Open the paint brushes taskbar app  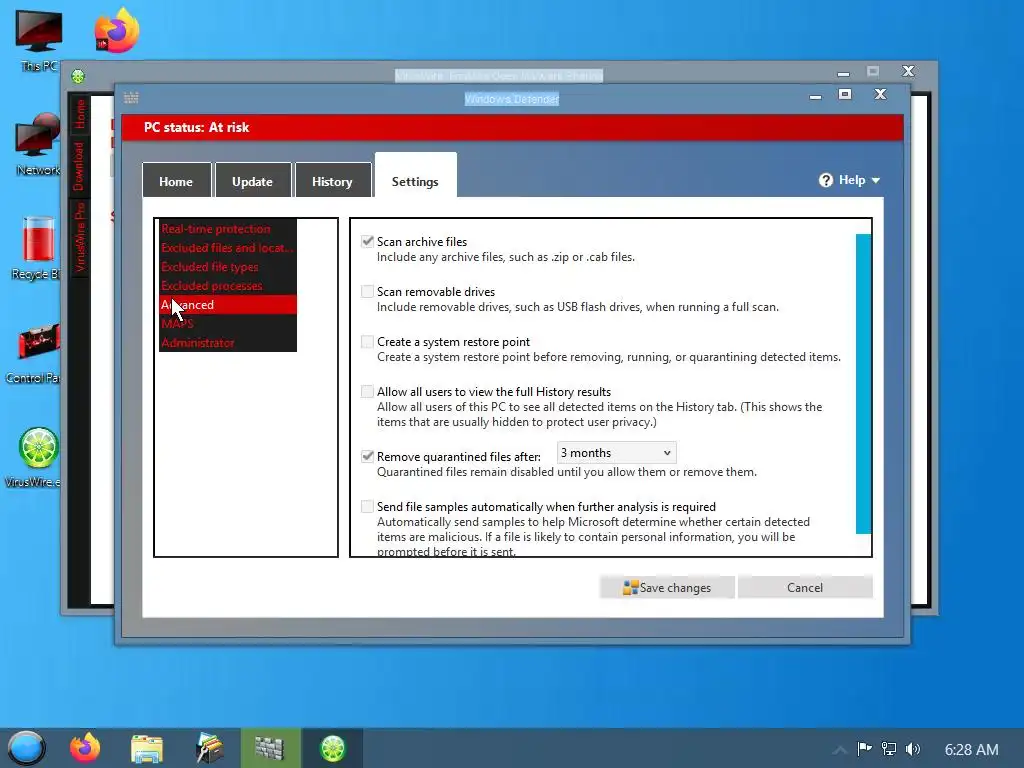pos(209,748)
